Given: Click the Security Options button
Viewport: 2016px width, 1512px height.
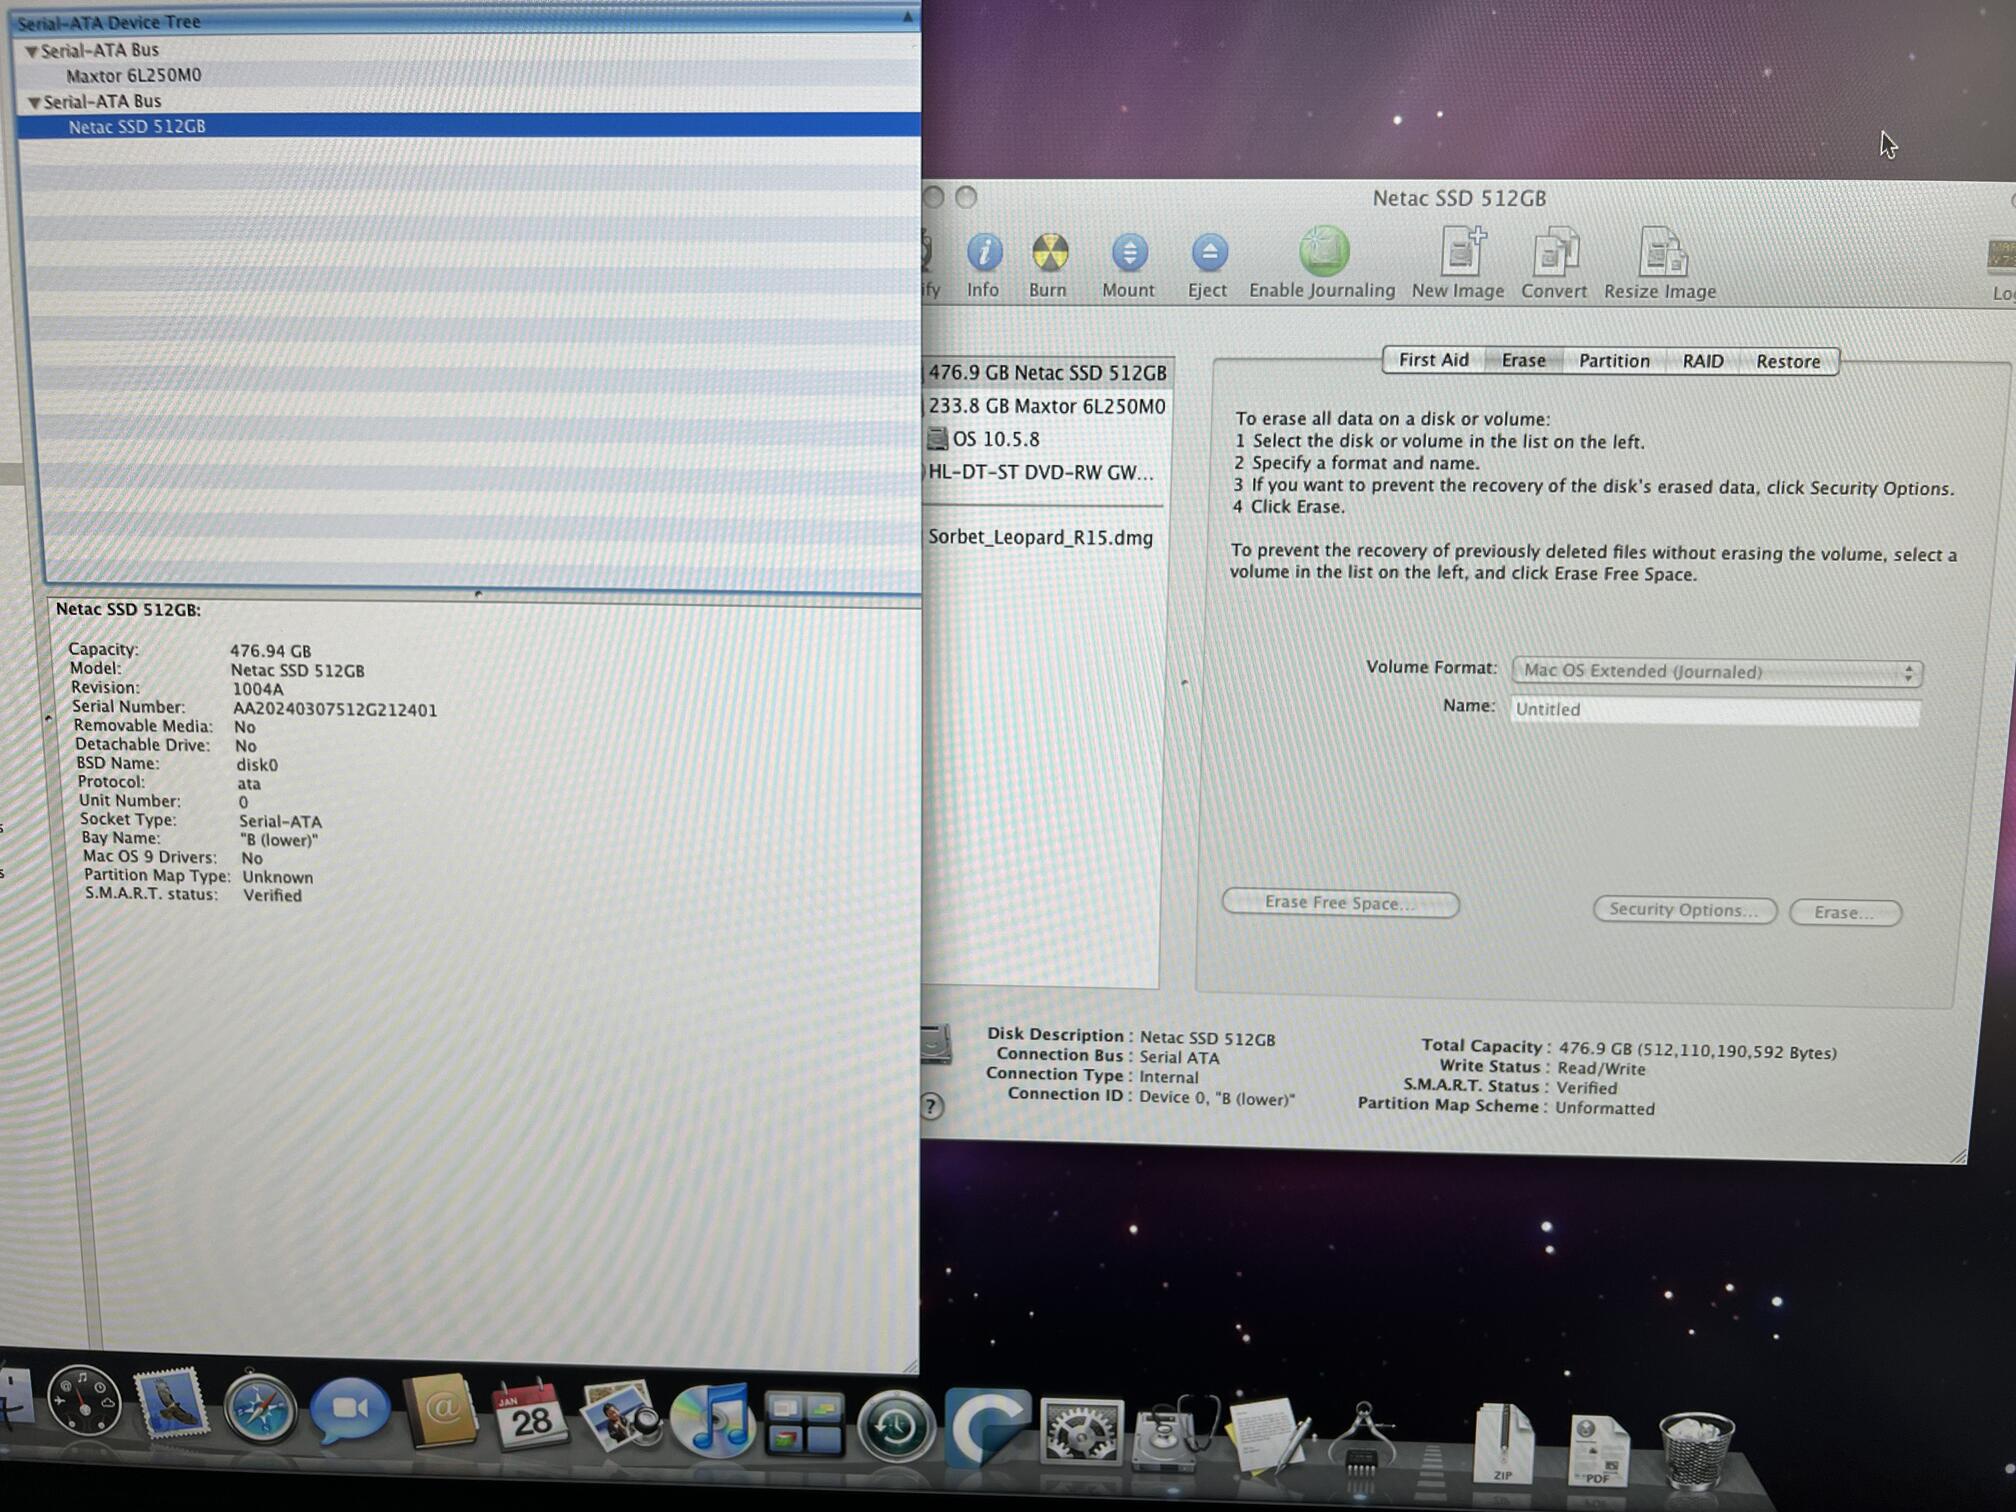Looking at the screenshot, I should pos(1684,910).
